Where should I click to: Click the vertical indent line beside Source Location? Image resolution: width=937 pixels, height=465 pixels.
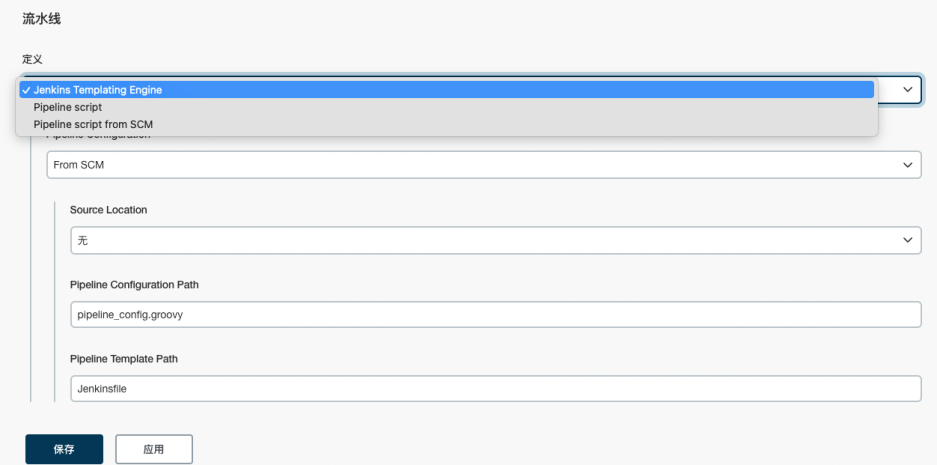point(54,302)
